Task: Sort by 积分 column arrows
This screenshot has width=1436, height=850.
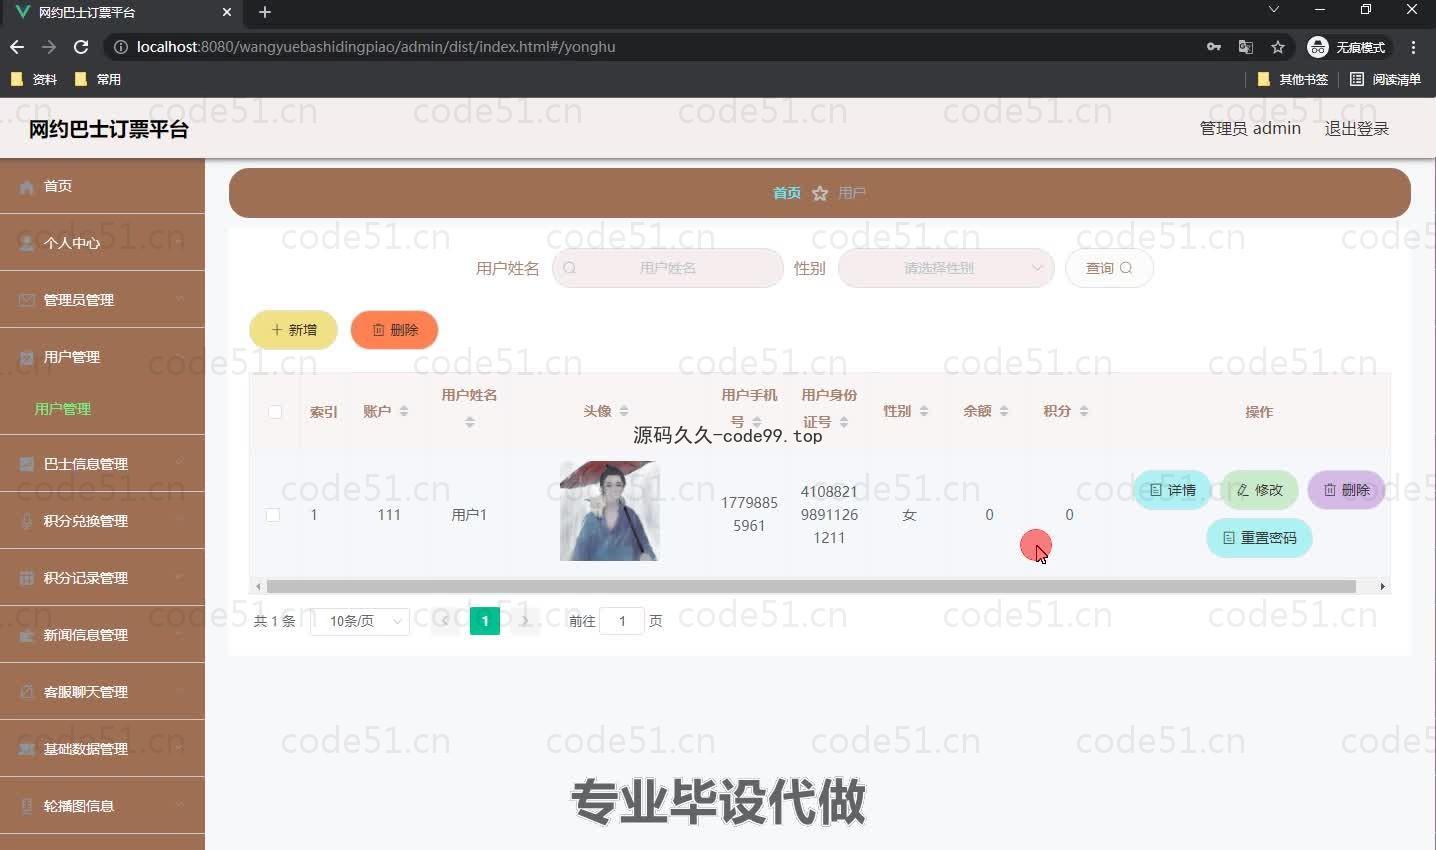Action: click(1084, 411)
